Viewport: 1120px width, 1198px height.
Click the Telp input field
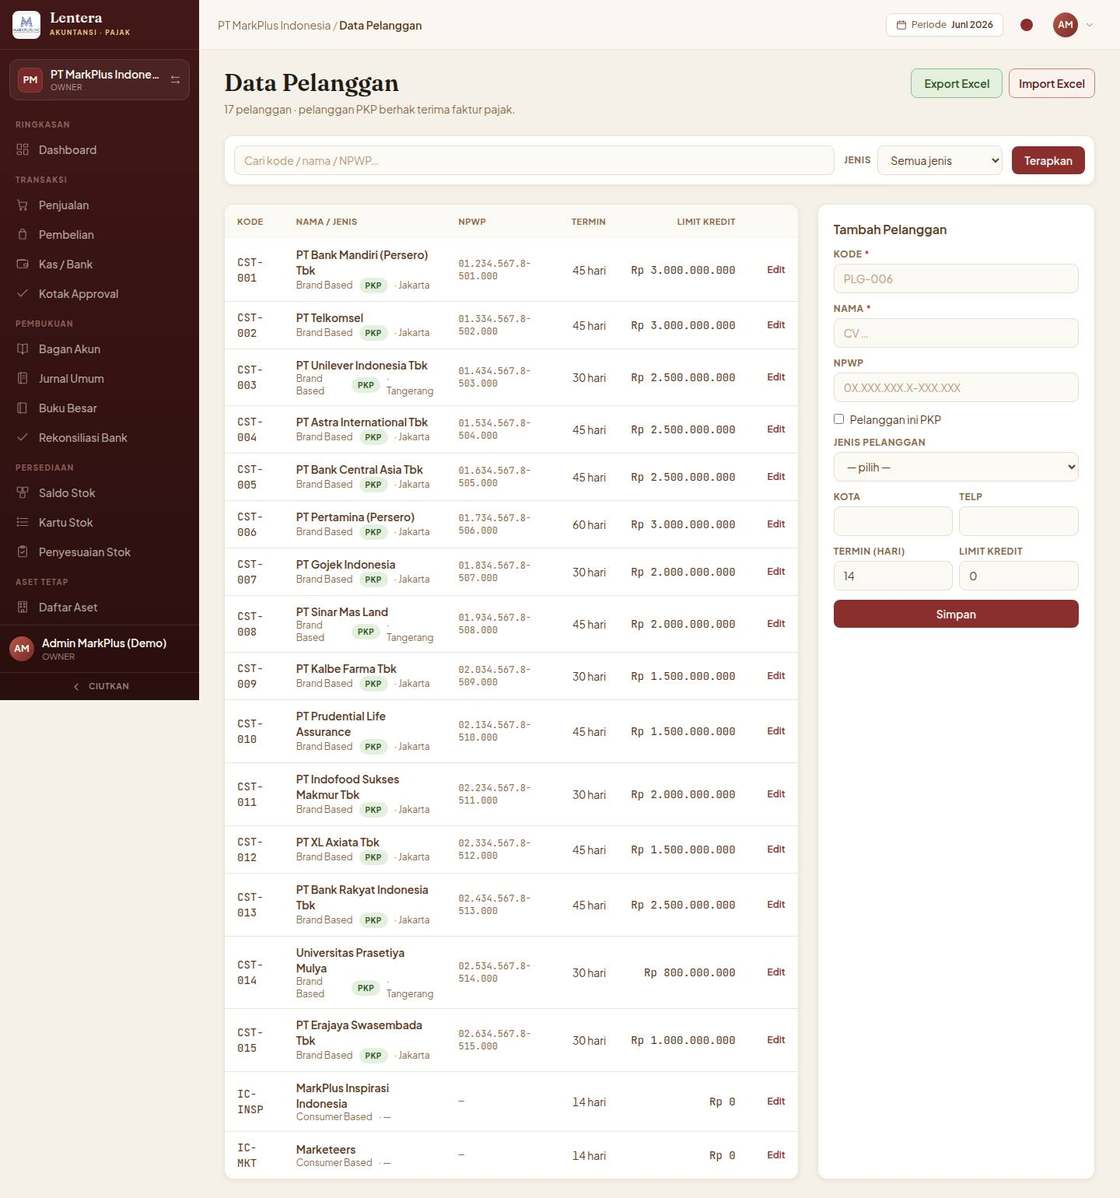[x=1018, y=521]
